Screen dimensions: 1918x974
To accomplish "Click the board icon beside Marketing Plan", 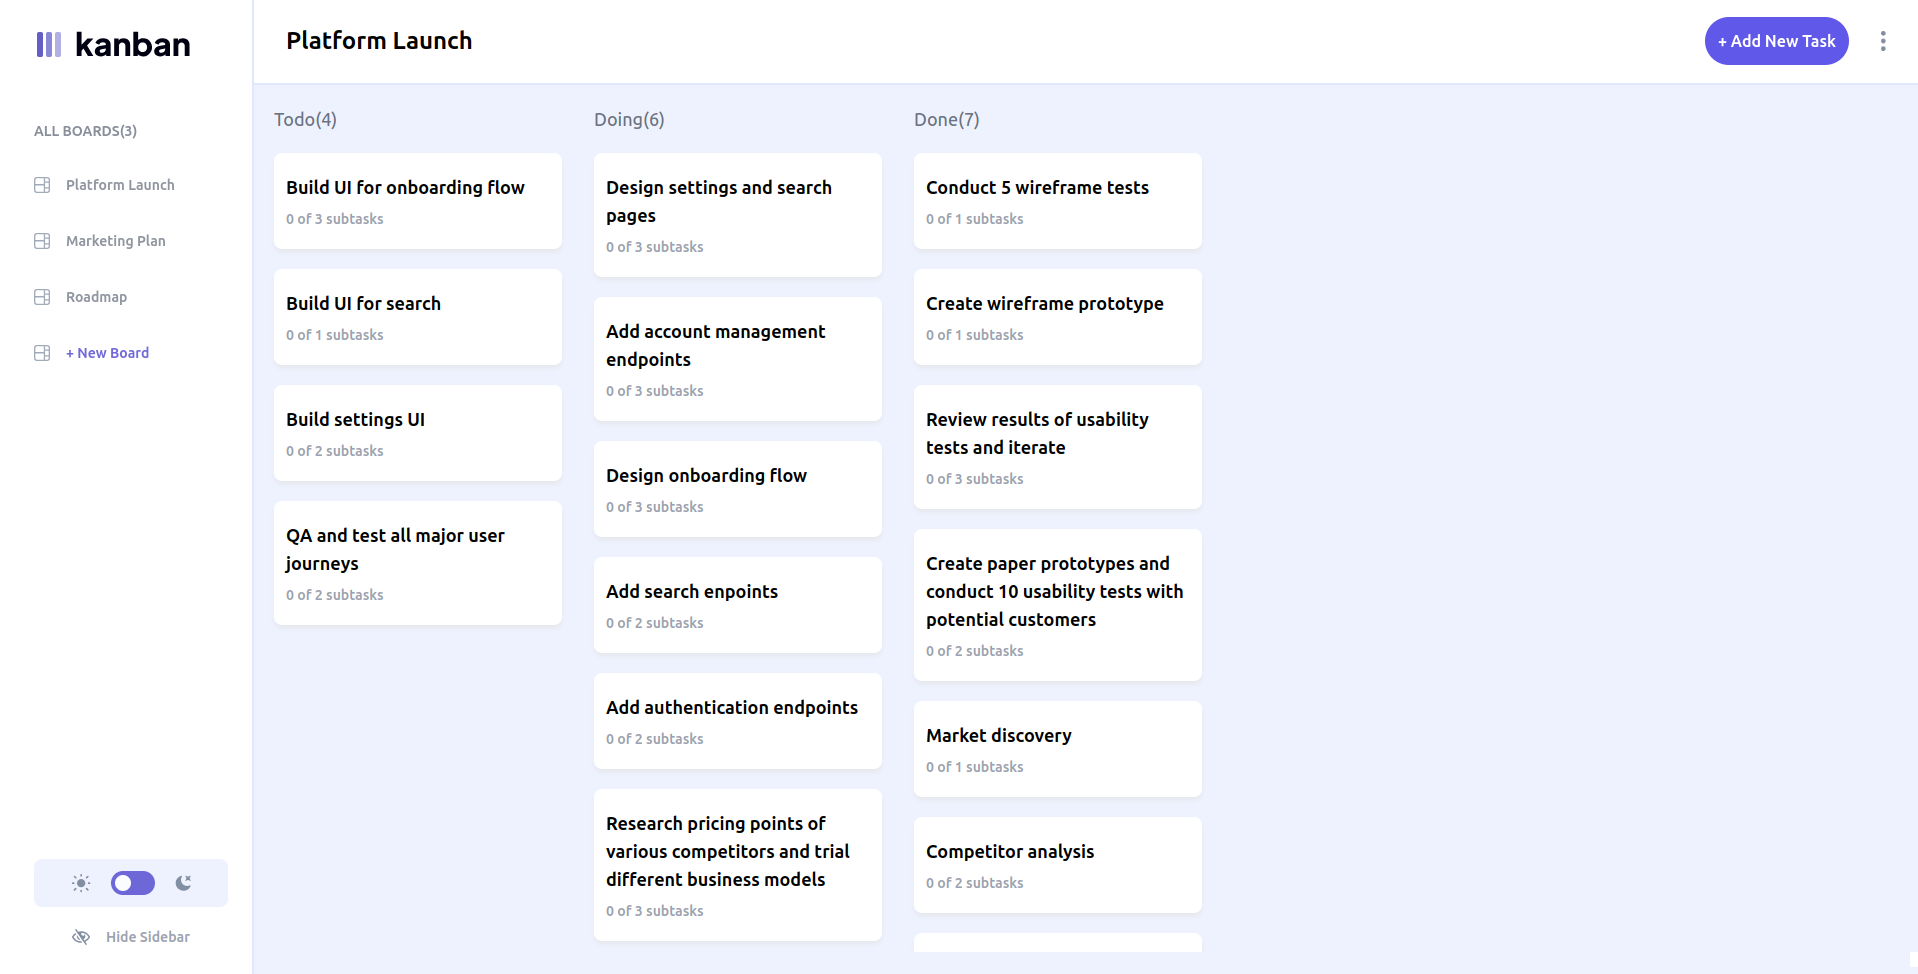I will [x=42, y=241].
